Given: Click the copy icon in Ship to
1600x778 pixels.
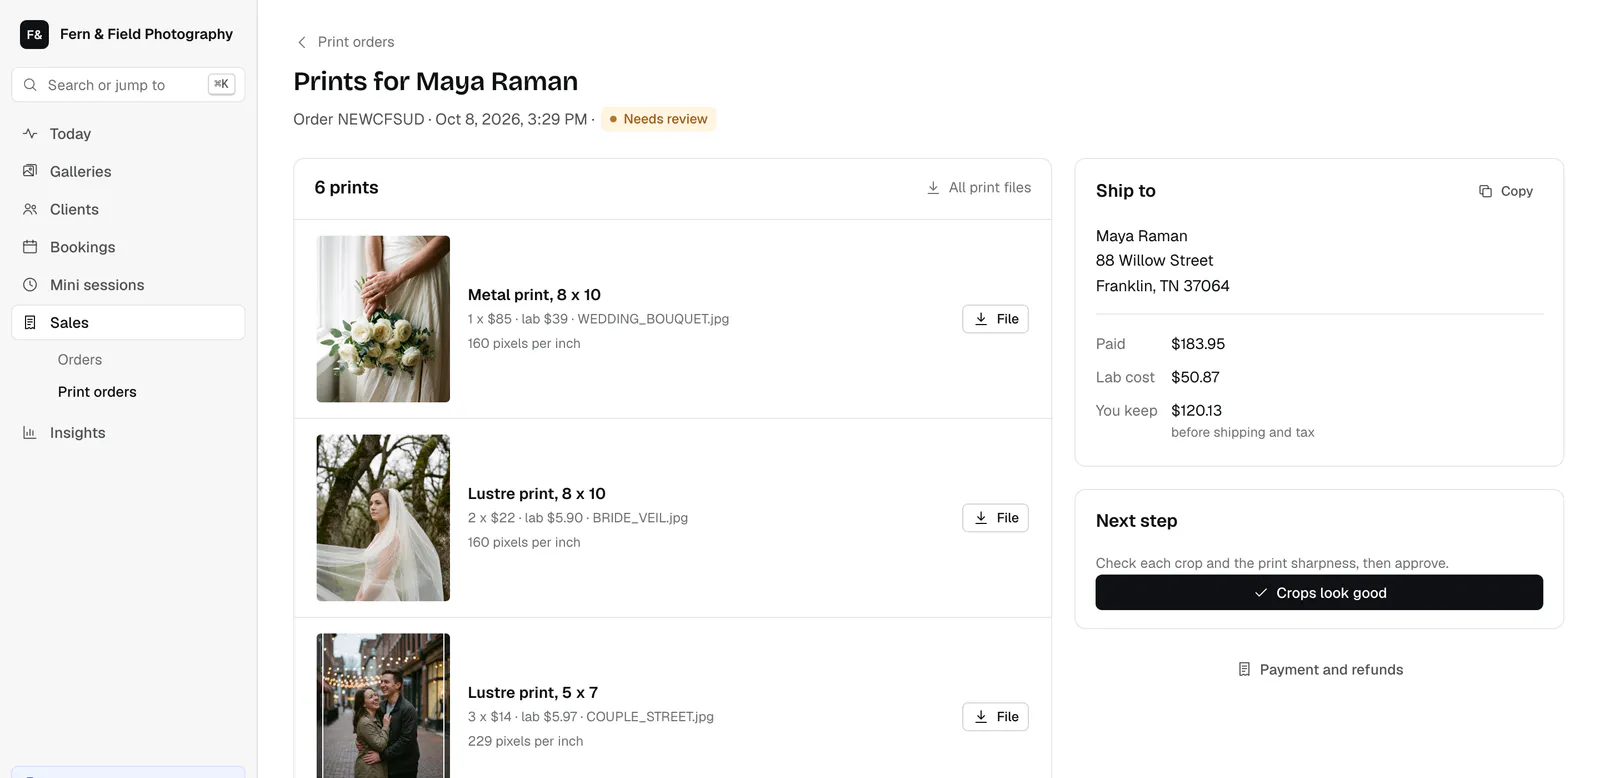Looking at the screenshot, I should click(x=1485, y=191).
